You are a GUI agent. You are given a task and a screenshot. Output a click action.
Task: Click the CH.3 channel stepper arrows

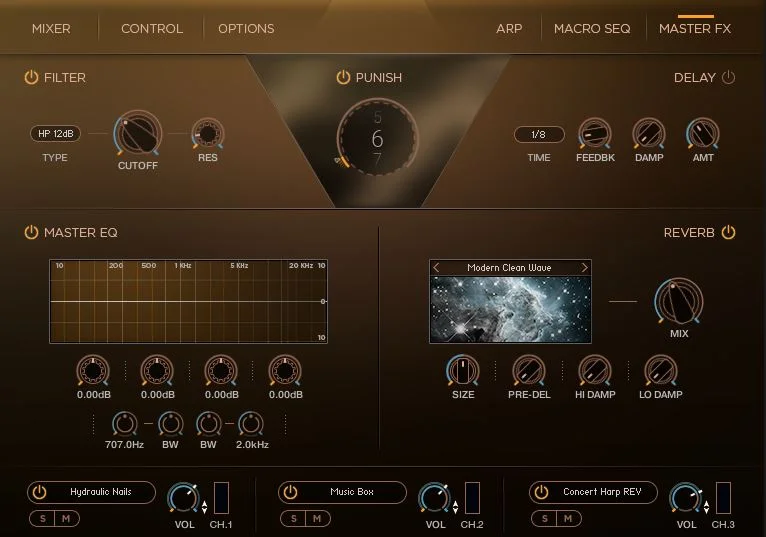pyautogui.click(x=706, y=507)
